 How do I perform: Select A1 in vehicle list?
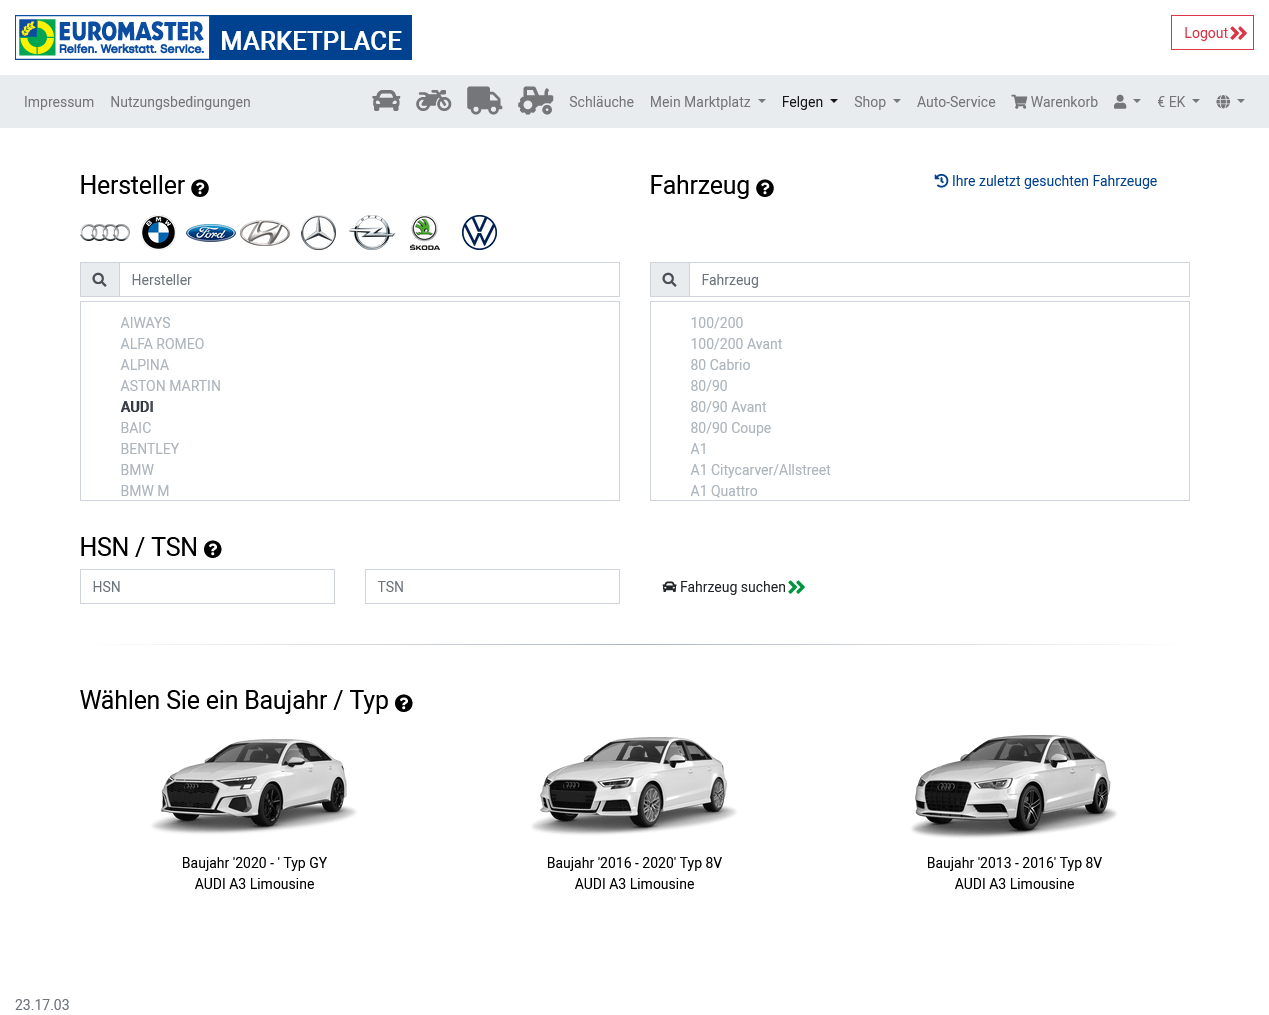[x=699, y=449]
